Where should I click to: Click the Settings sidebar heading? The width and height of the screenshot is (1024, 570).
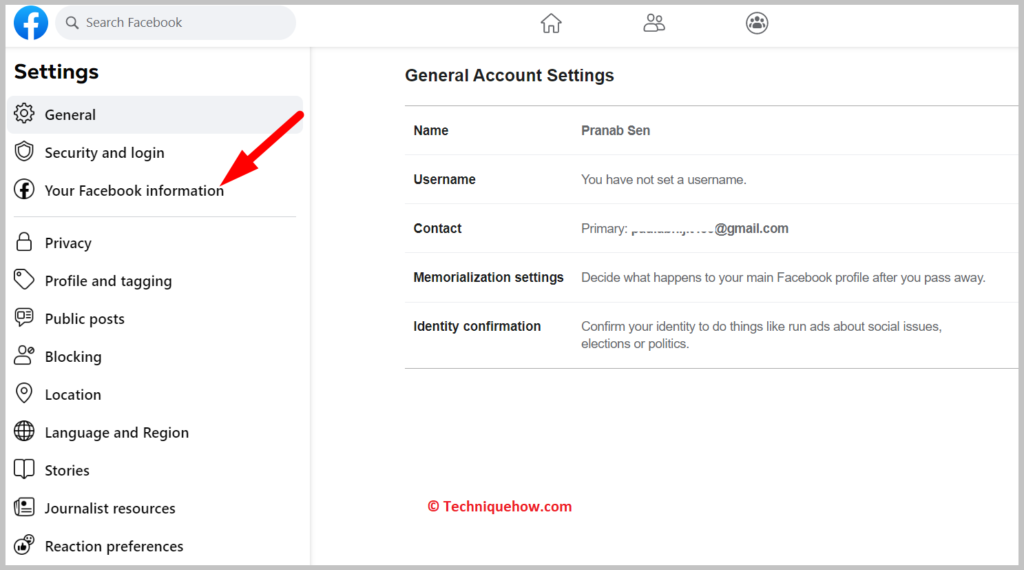[56, 72]
